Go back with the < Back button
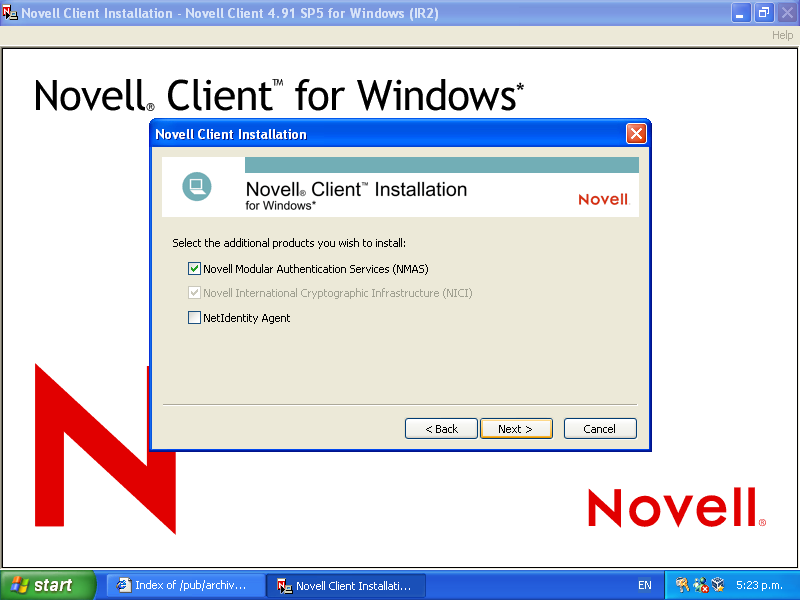The height and width of the screenshot is (600, 800). click(441, 429)
